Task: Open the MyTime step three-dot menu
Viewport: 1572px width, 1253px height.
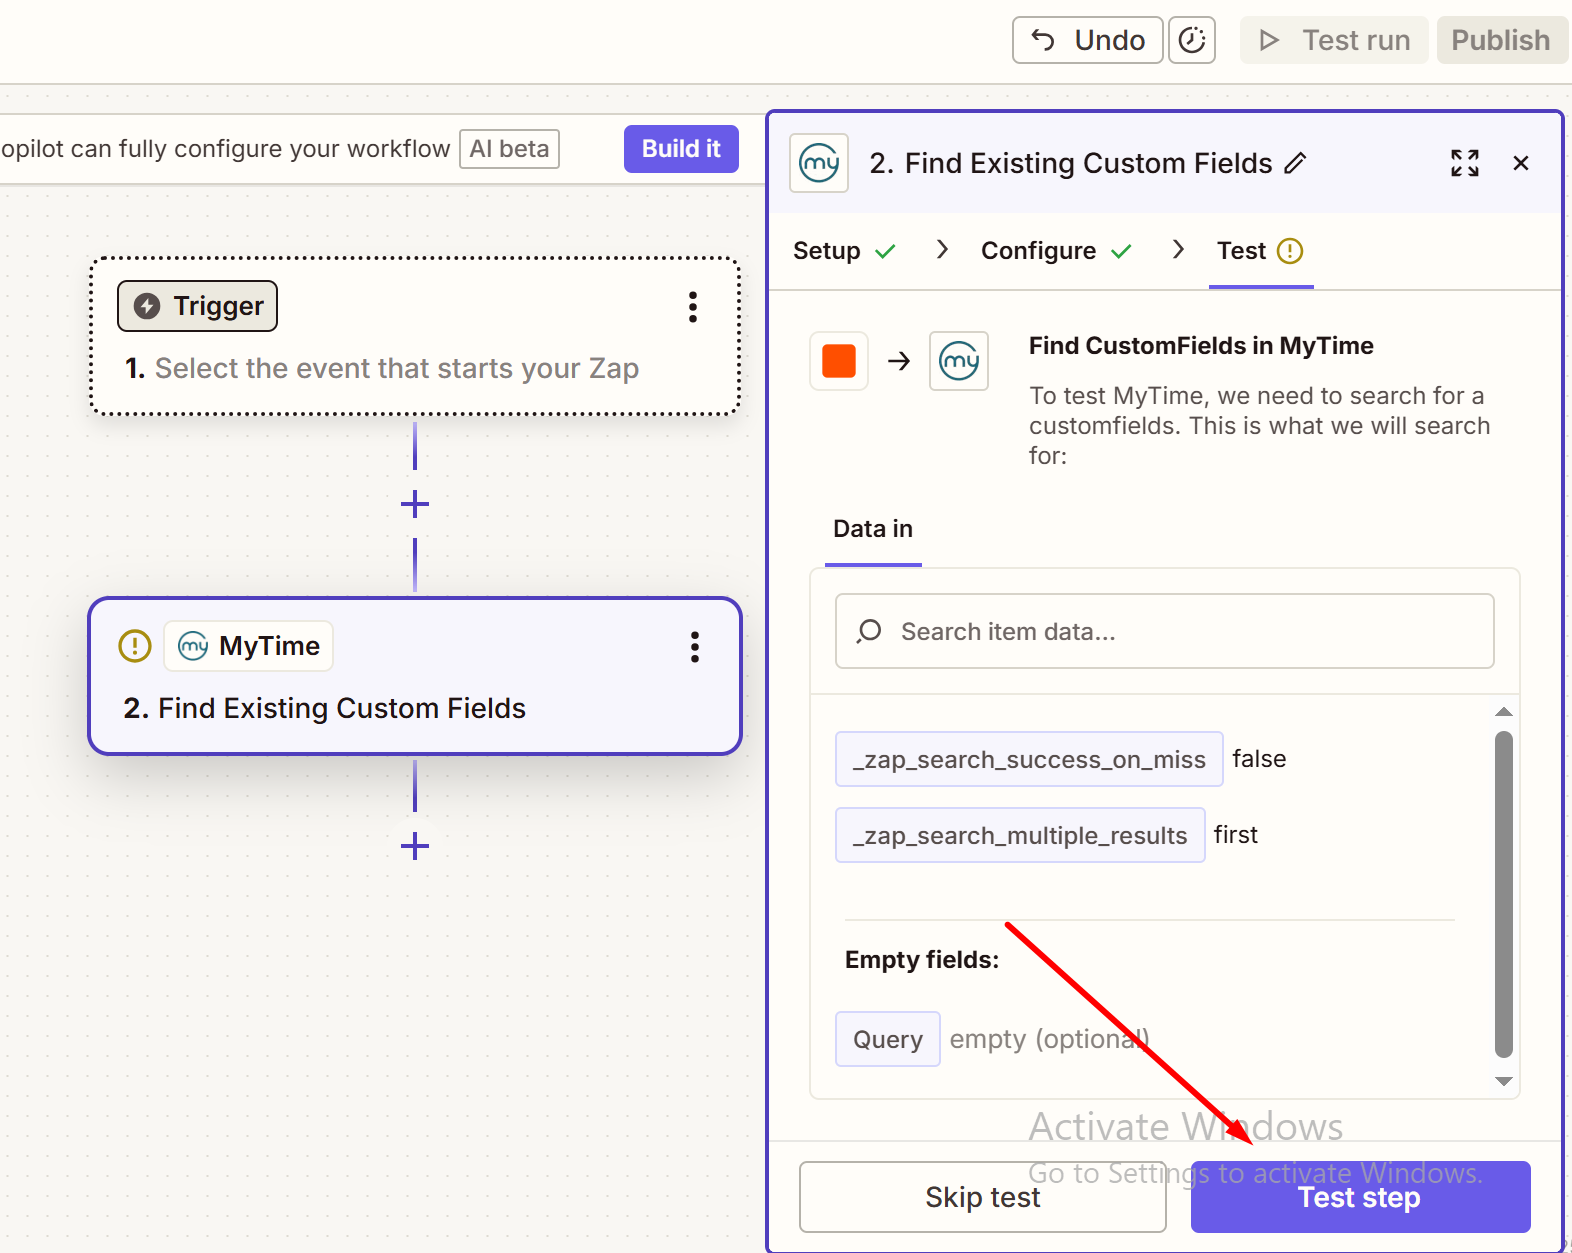Action: [x=695, y=647]
